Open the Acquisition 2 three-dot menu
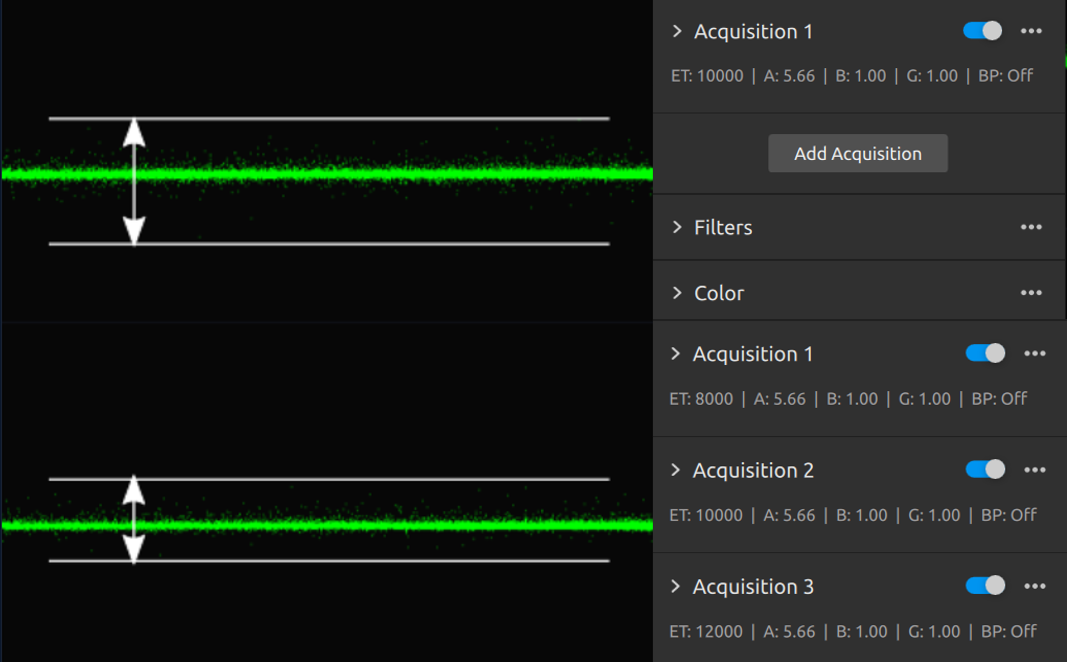The width and height of the screenshot is (1067, 662). pyautogui.click(x=1034, y=470)
